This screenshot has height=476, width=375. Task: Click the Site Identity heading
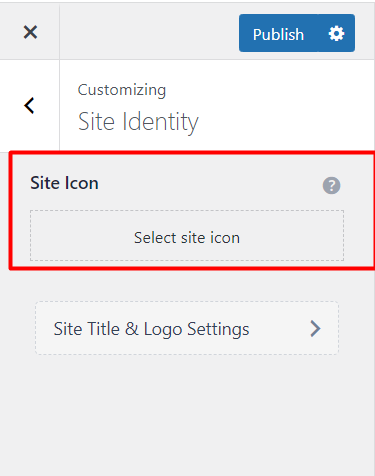coord(138,122)
